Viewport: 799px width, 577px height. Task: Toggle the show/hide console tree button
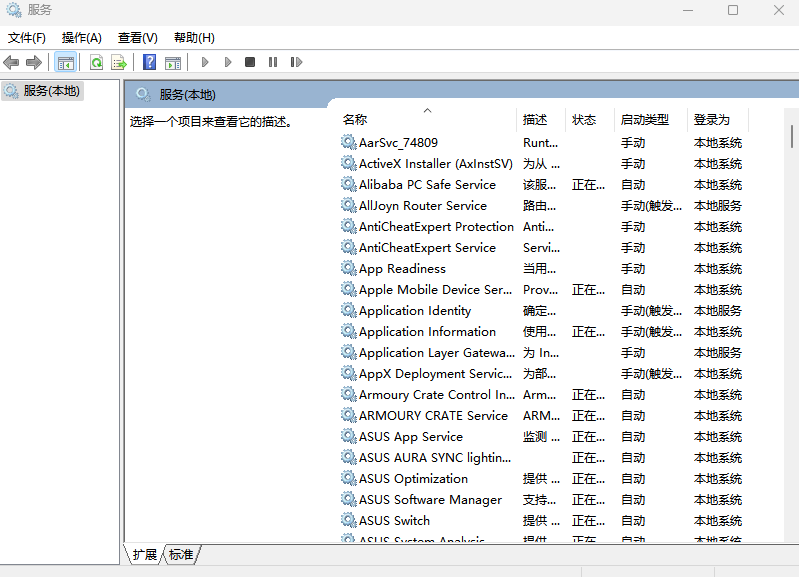(x=66, y=62)
